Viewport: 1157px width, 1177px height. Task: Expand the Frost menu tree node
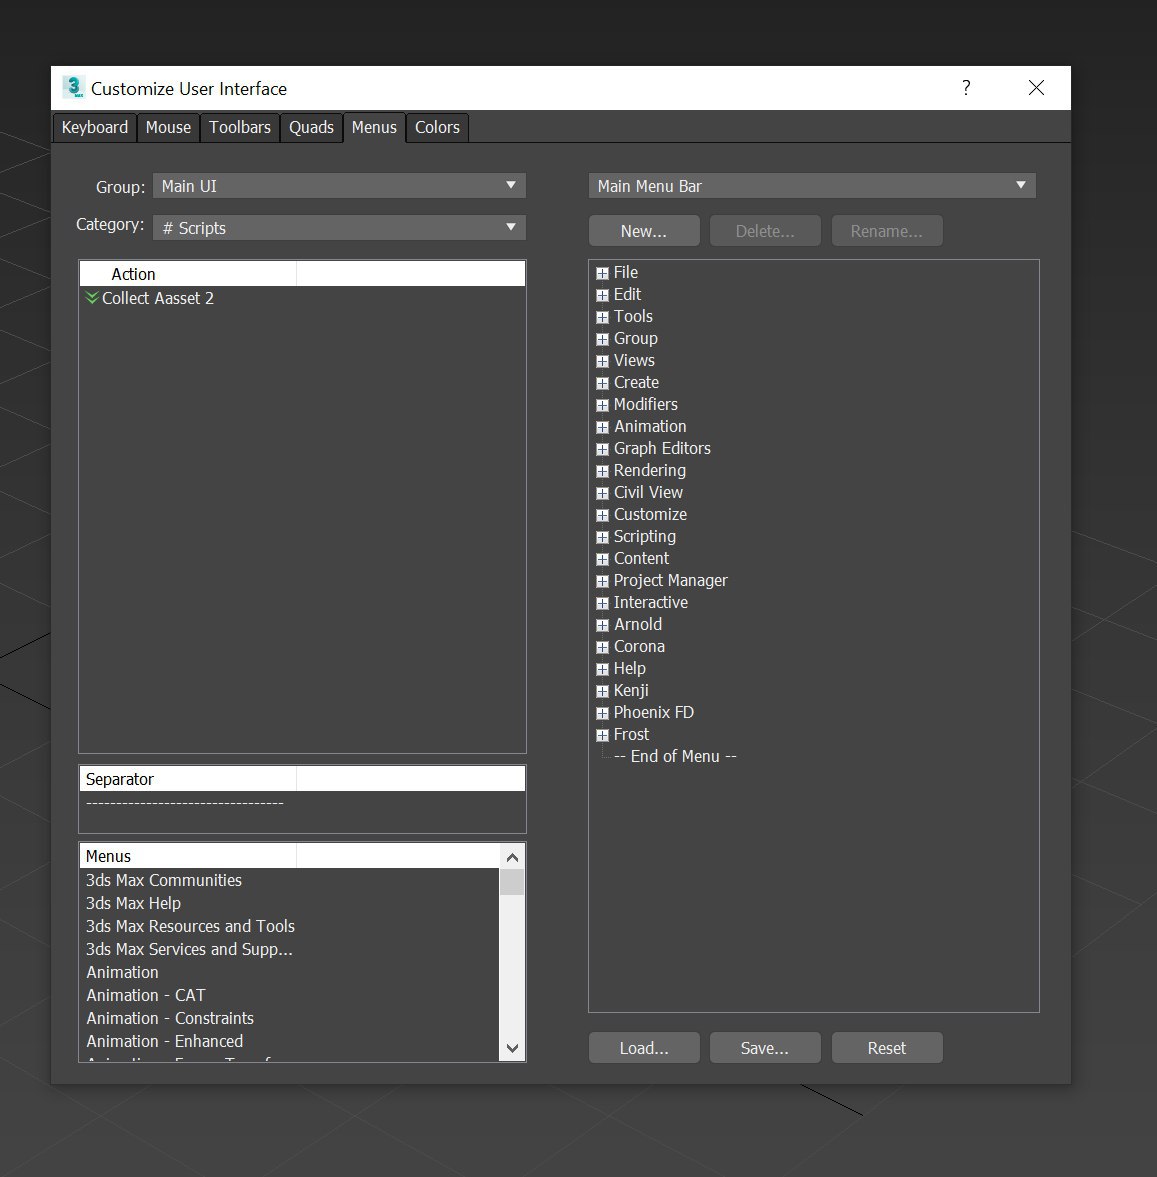point(602,735)
